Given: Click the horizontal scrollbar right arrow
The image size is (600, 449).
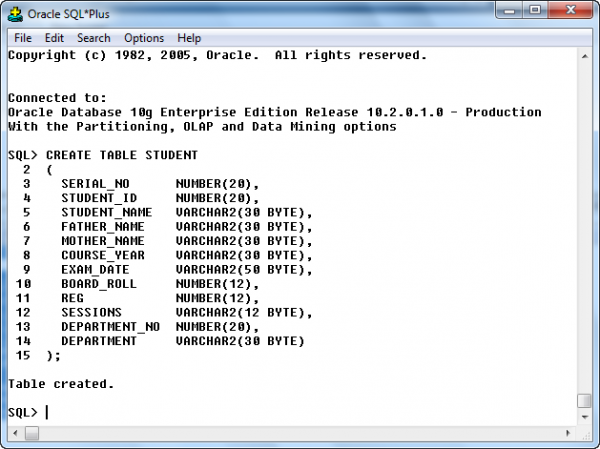Looking at the screenshot, I should point(568,433).
